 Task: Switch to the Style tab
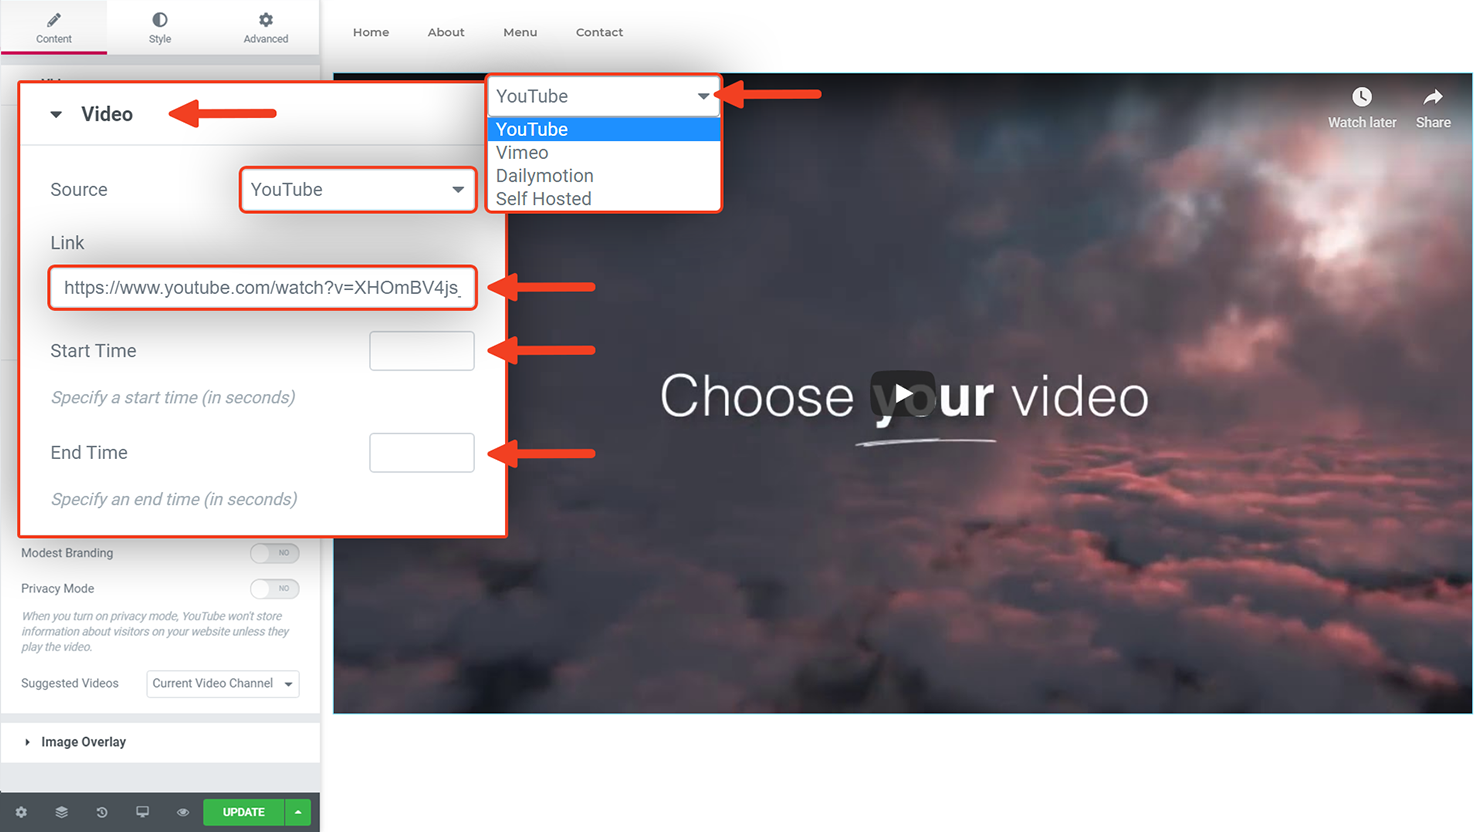pos(160,28)
